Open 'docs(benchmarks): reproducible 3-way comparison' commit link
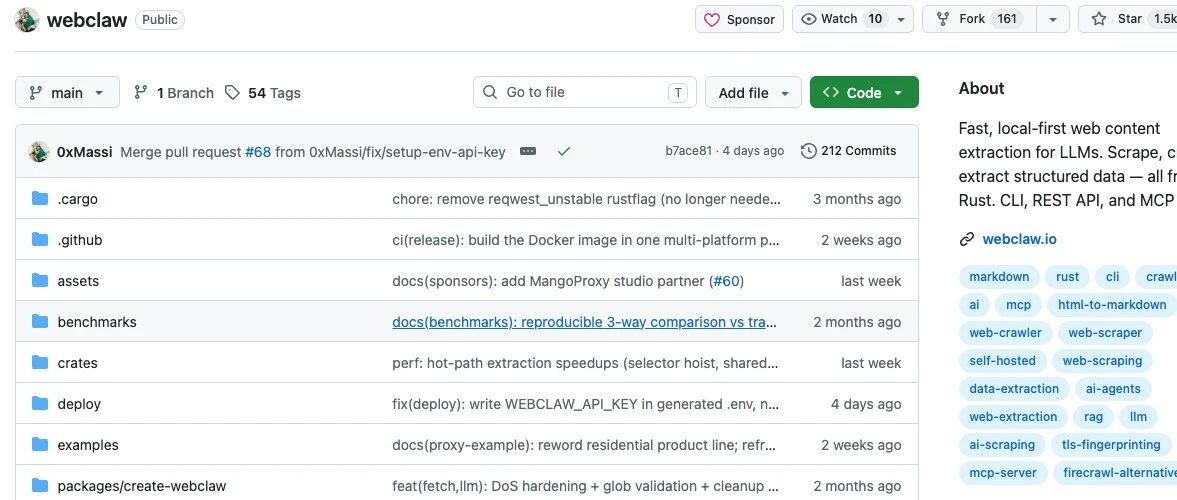Screen dimensions: 1177x500 (585, 322)
